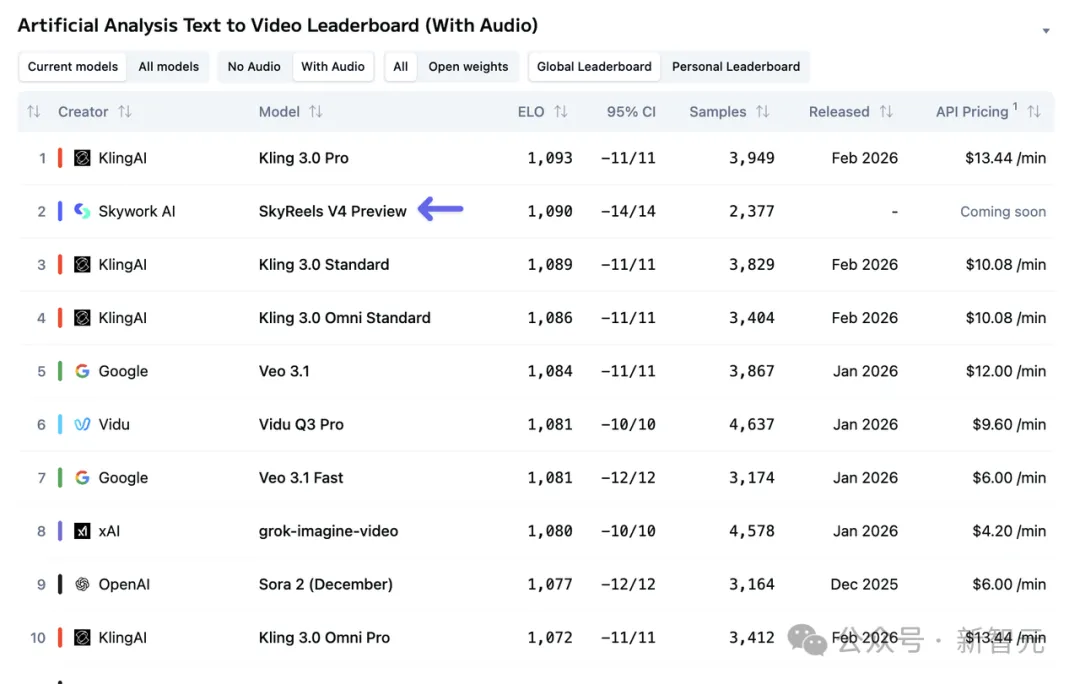The image size is (1080, 684).
Task: Sort by the API Pricing column arrows
Action: coord(1034,112)
